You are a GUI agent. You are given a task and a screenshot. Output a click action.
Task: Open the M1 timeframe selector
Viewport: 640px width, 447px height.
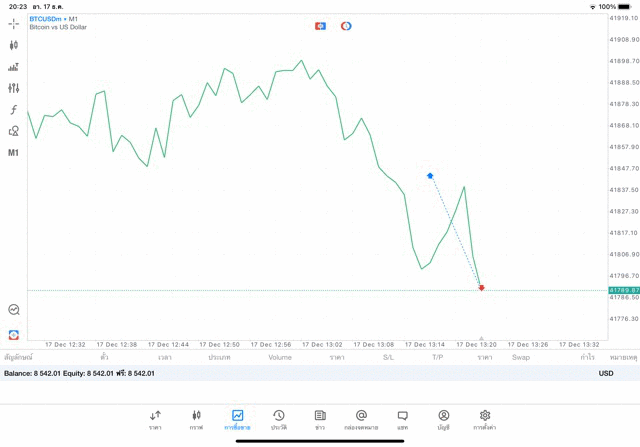(x=14, y=153)
